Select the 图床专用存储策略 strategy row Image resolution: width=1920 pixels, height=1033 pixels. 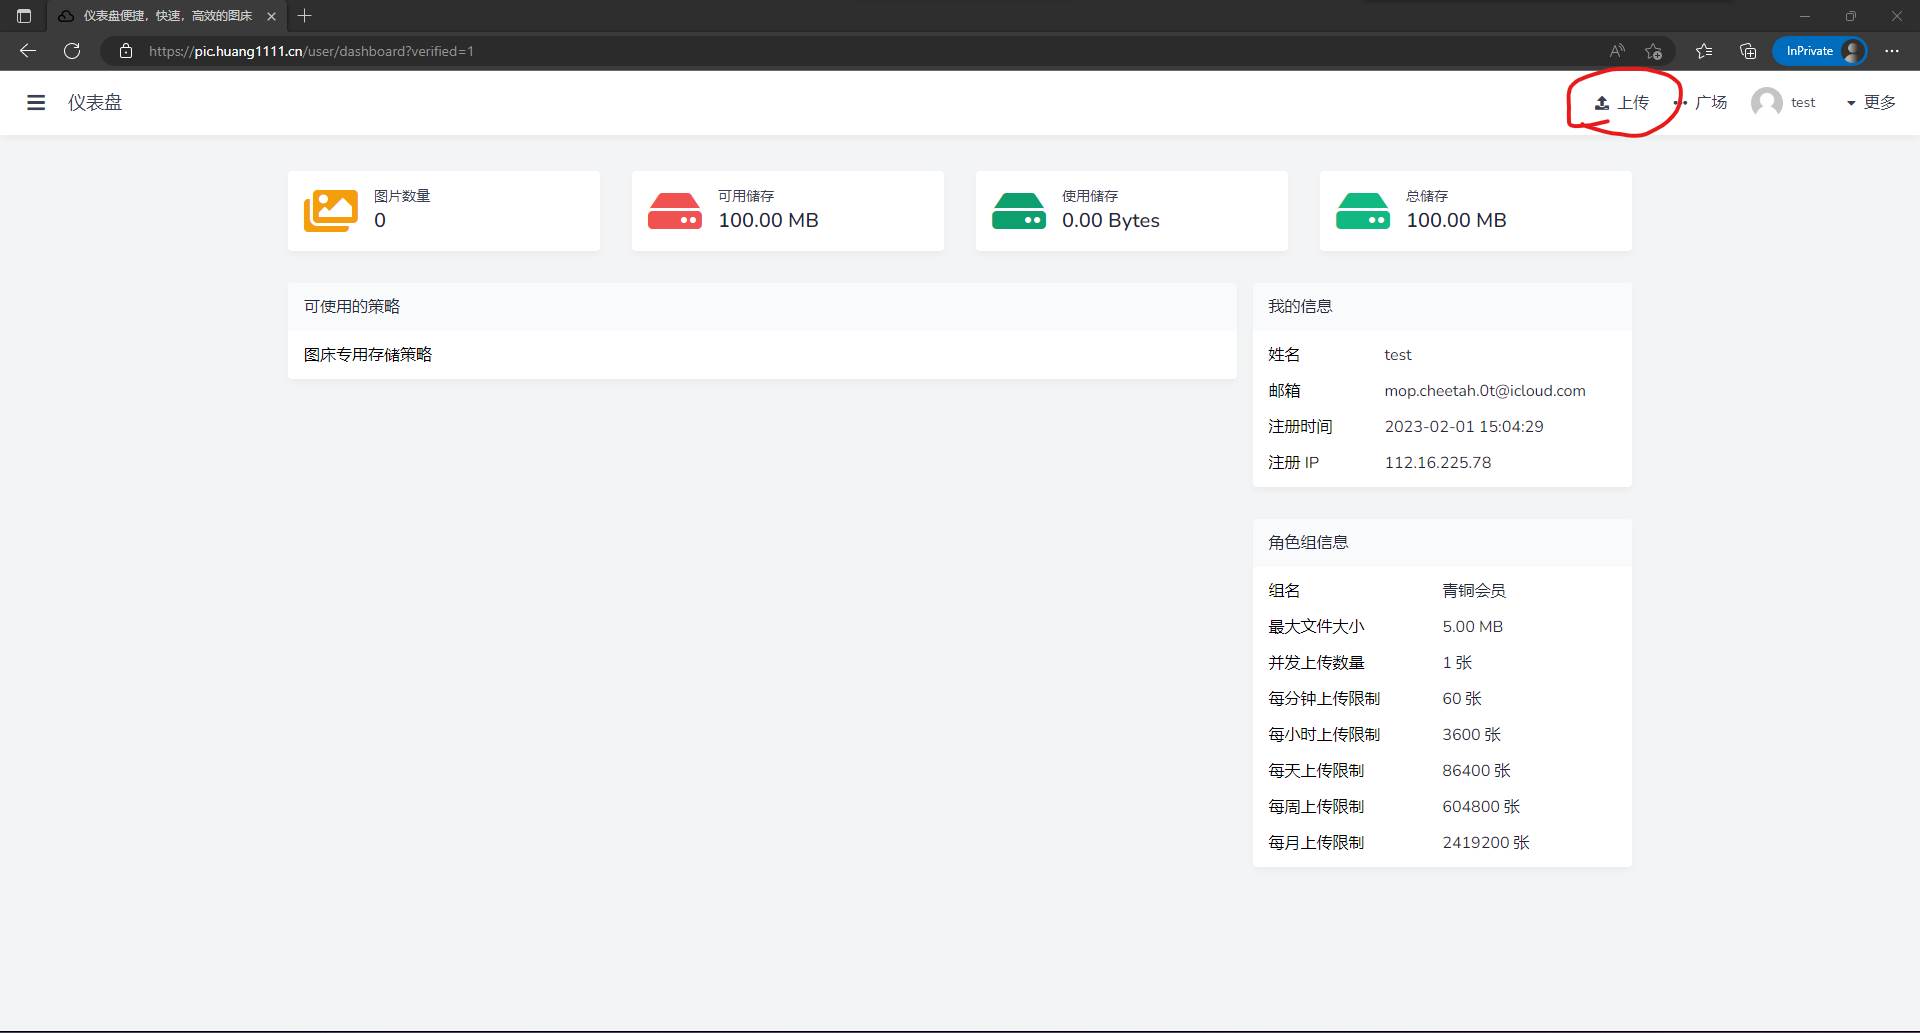368,355
